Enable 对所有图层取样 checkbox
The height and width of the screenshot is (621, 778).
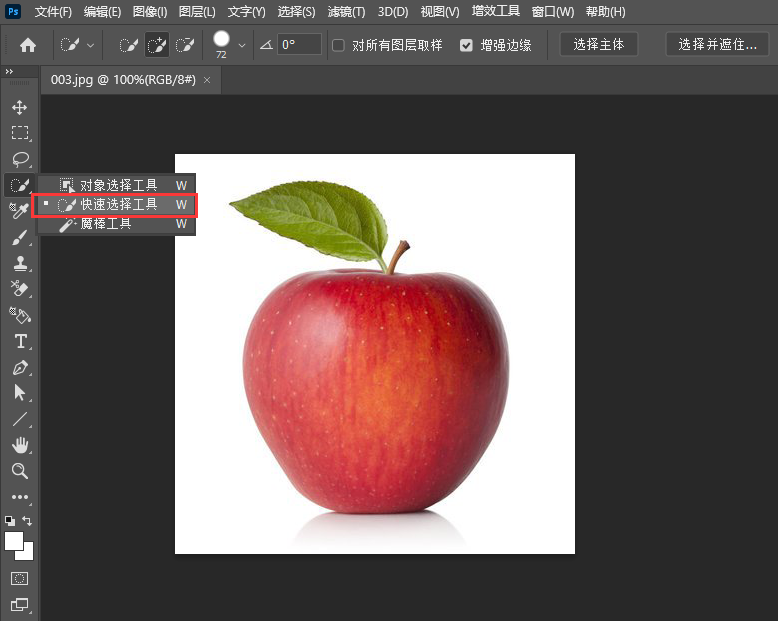(338, 45)
